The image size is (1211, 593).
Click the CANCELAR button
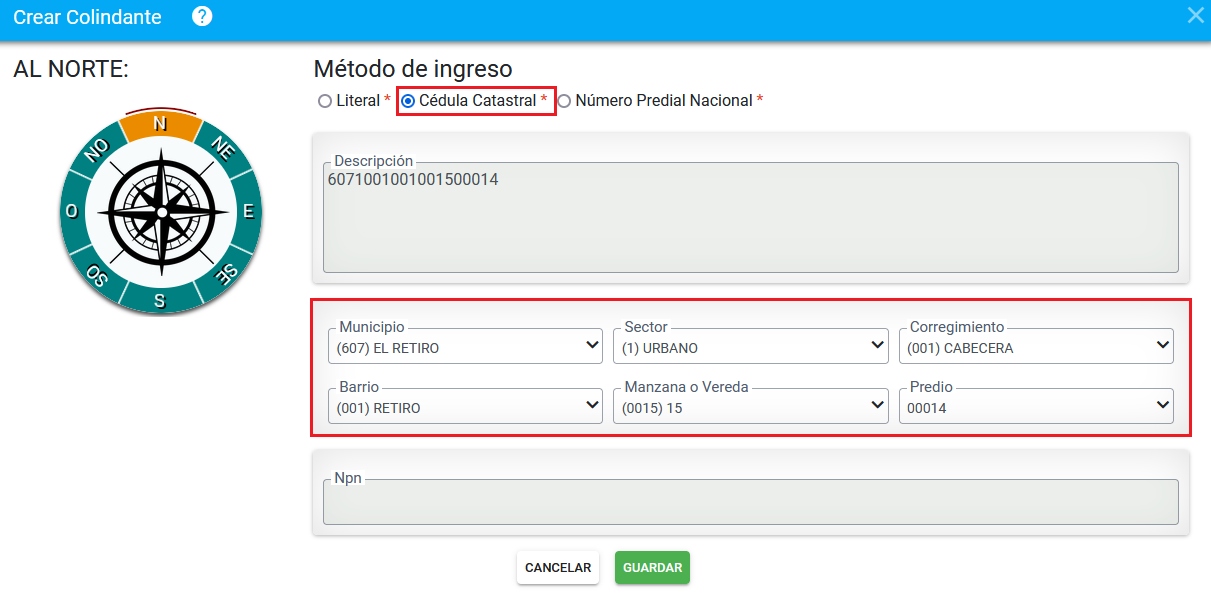[558, 567]
